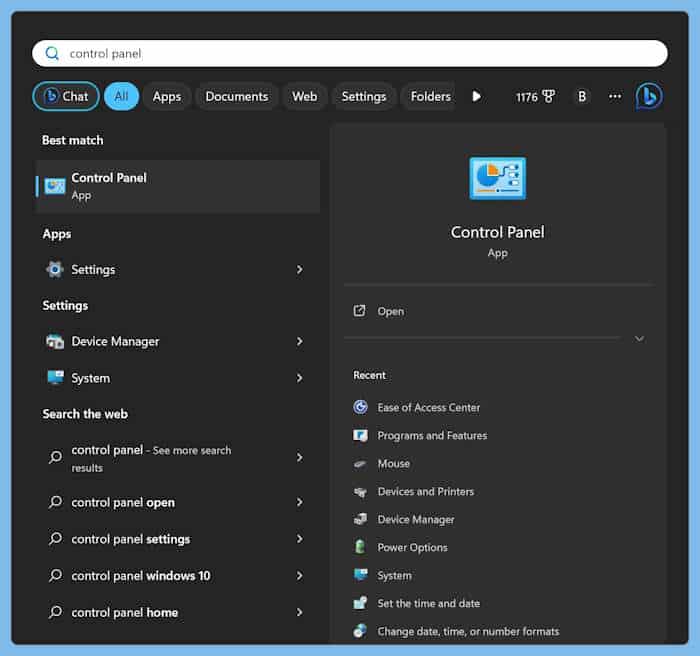The width and height of the screenshot is (700, 656).
Task: Click inside the control panel search field
Action: 350,54
